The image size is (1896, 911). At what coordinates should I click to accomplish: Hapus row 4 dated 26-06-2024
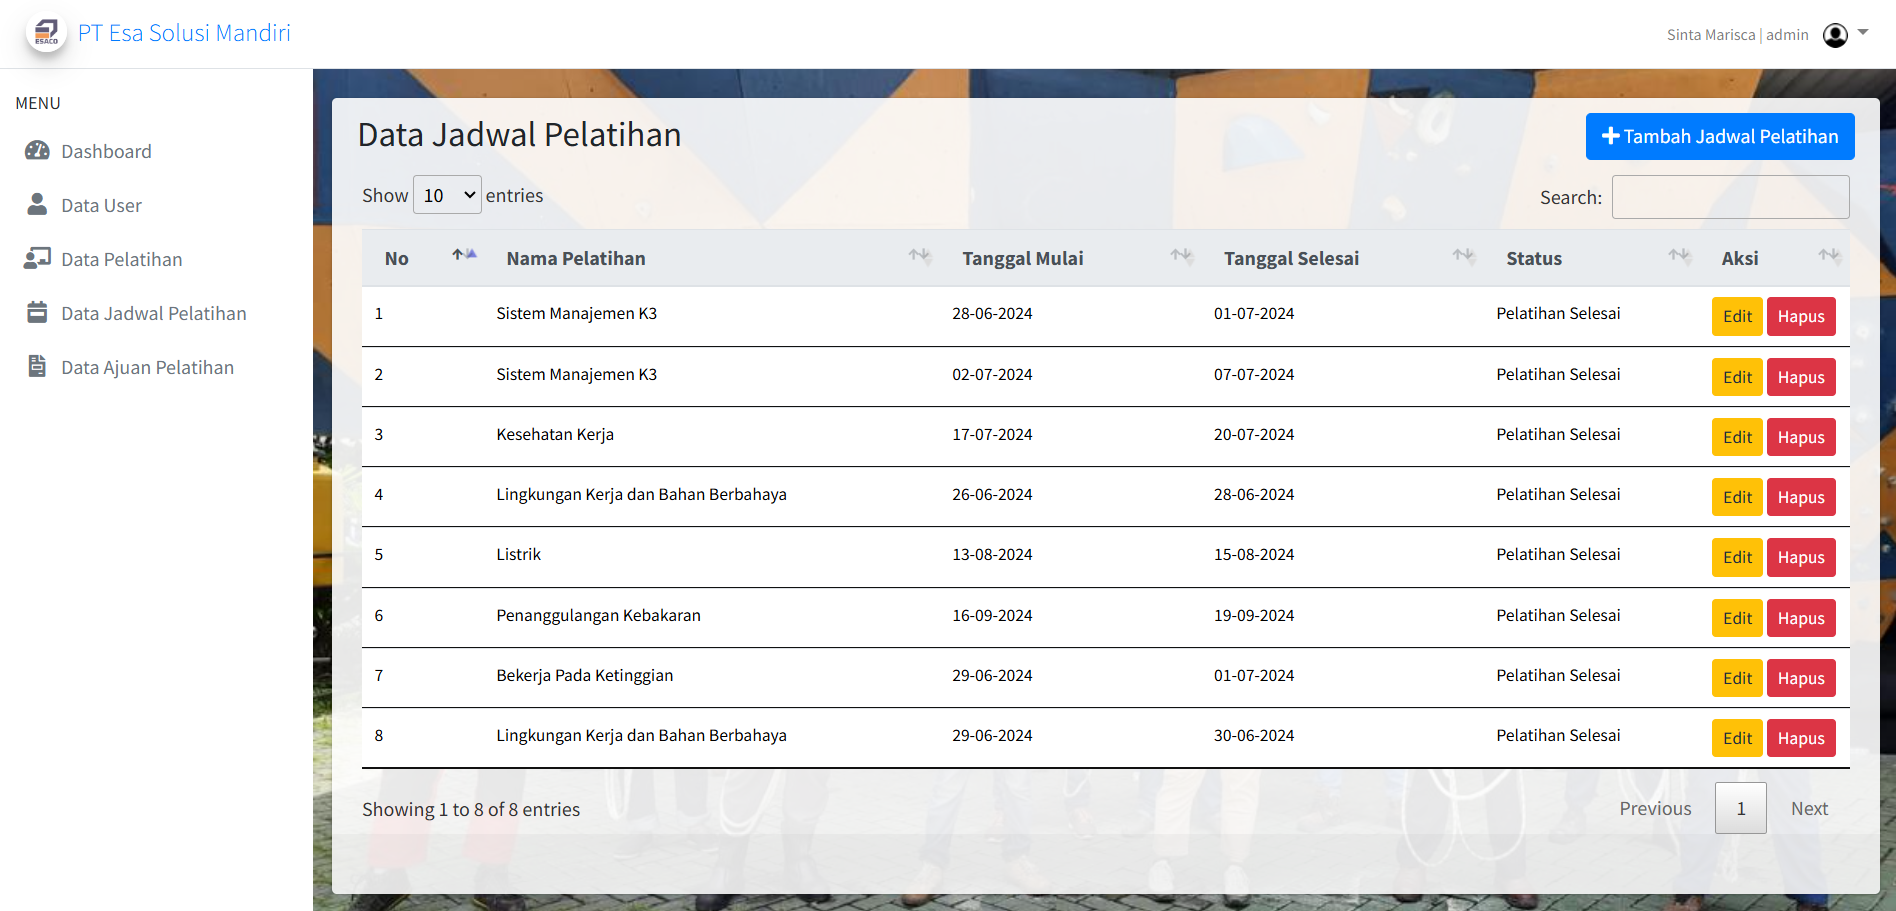[1801, 497]
